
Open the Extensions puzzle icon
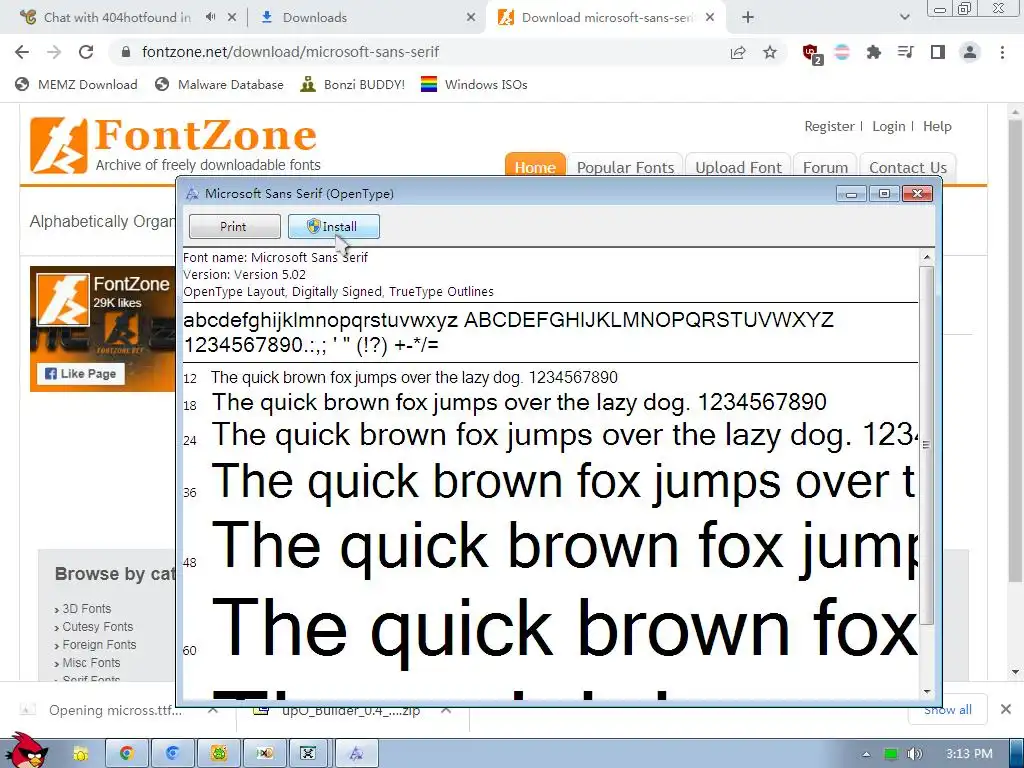tap(874, 52)
